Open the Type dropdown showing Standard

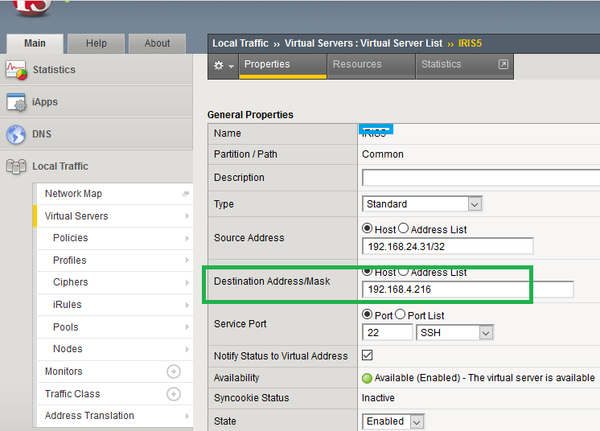tap(422, 203)
